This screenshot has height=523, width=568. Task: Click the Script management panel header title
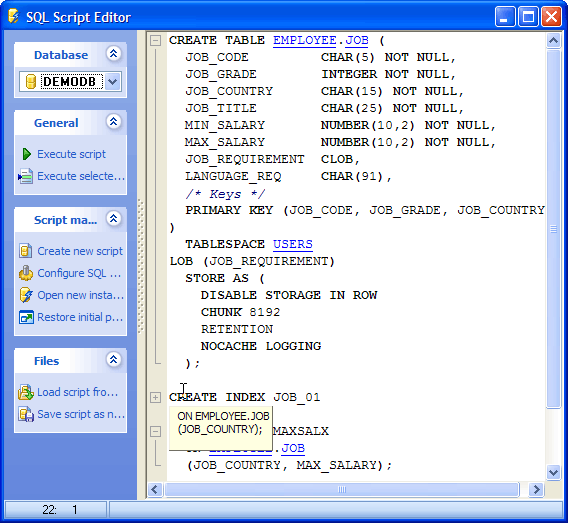click(x=66, y=220)
